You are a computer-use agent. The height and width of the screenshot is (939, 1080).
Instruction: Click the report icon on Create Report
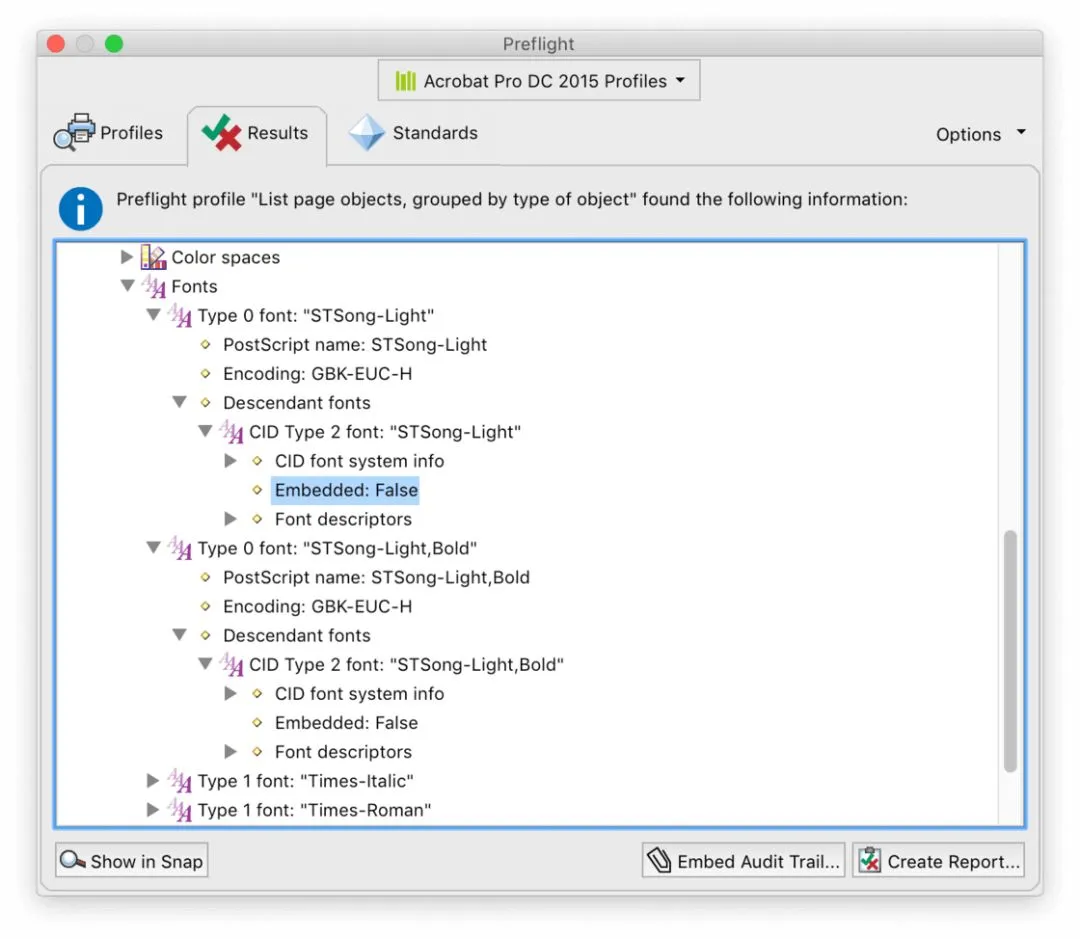[x=870, y=860]
